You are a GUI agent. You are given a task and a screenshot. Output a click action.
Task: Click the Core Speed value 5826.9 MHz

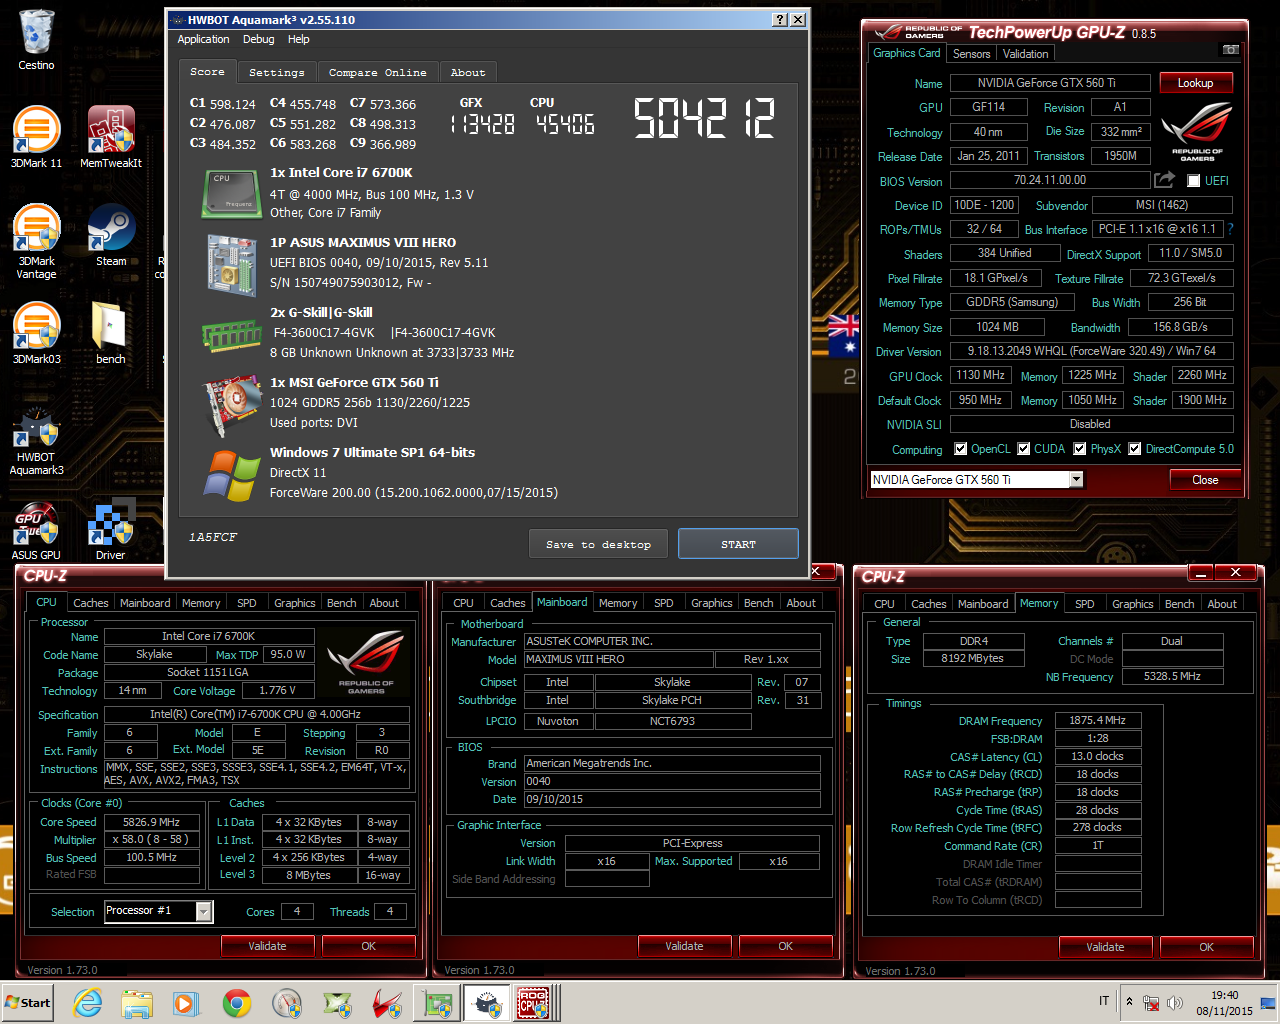152,822
